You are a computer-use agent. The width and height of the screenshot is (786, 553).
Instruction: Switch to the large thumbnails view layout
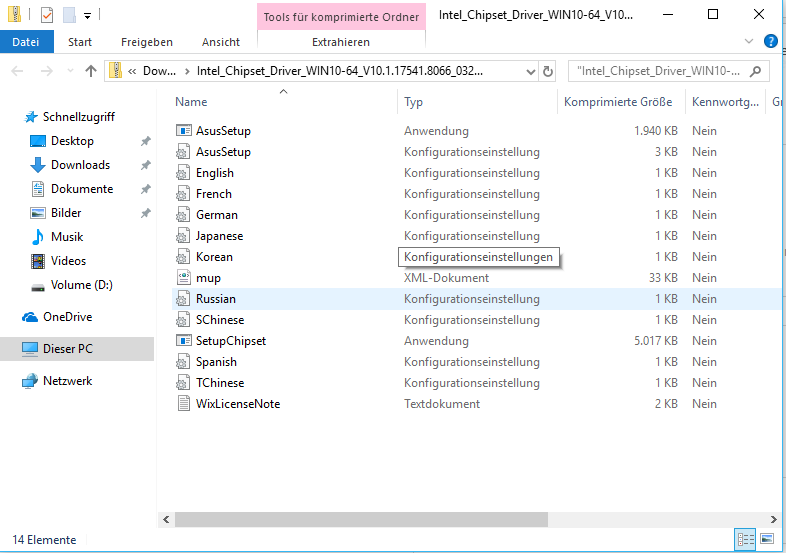click(766, 539)
